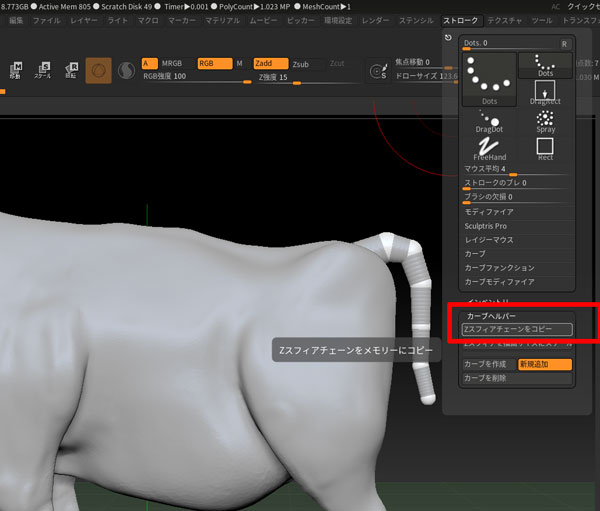
Task: Select the Rotate (回転) tool icon
Action: pyautogui.click(x=71, y=70)
